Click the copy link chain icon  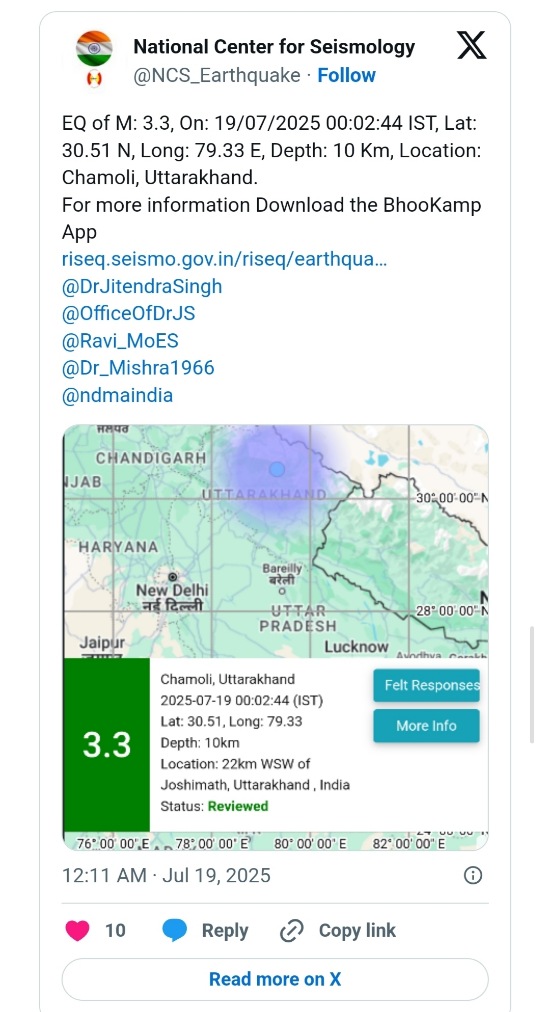292,931
